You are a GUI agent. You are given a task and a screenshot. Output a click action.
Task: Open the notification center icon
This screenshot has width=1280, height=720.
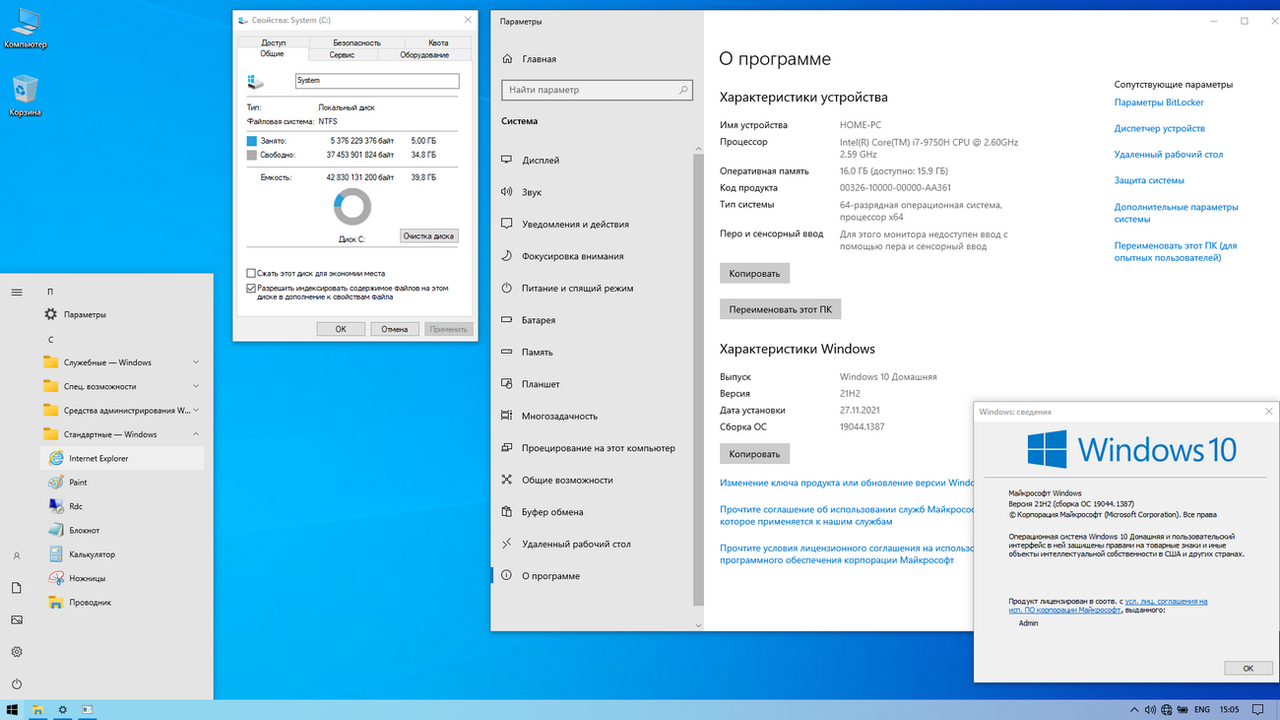[x=1259, y=710]
